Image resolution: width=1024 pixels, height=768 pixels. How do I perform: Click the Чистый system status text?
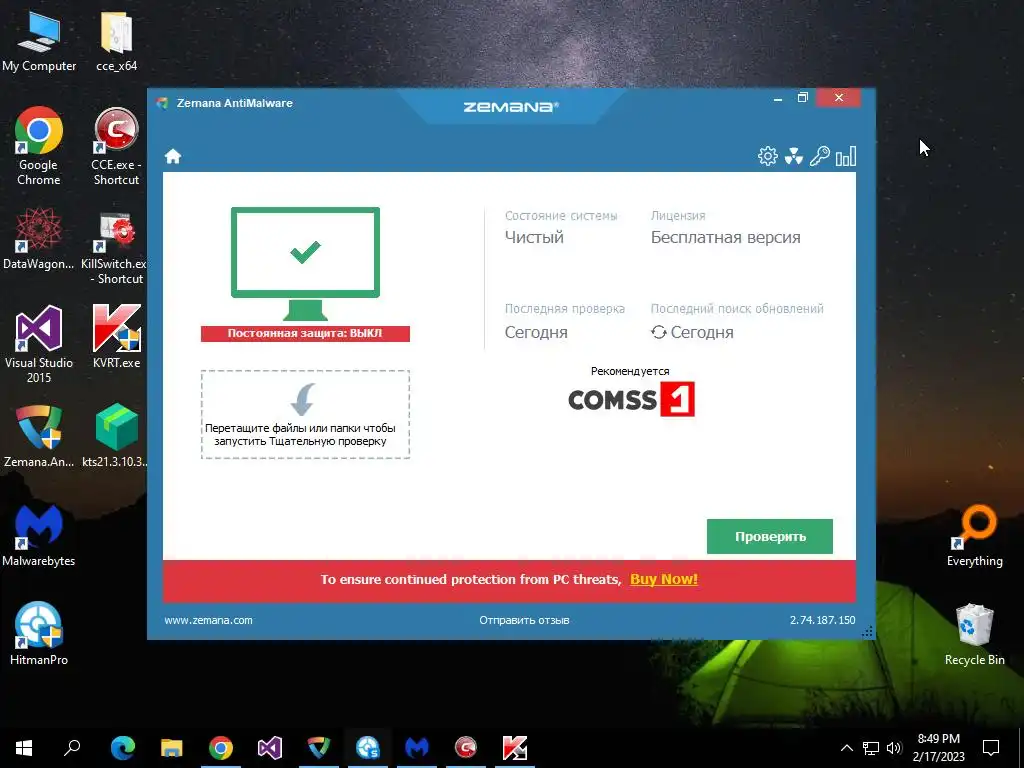[534, 237]
